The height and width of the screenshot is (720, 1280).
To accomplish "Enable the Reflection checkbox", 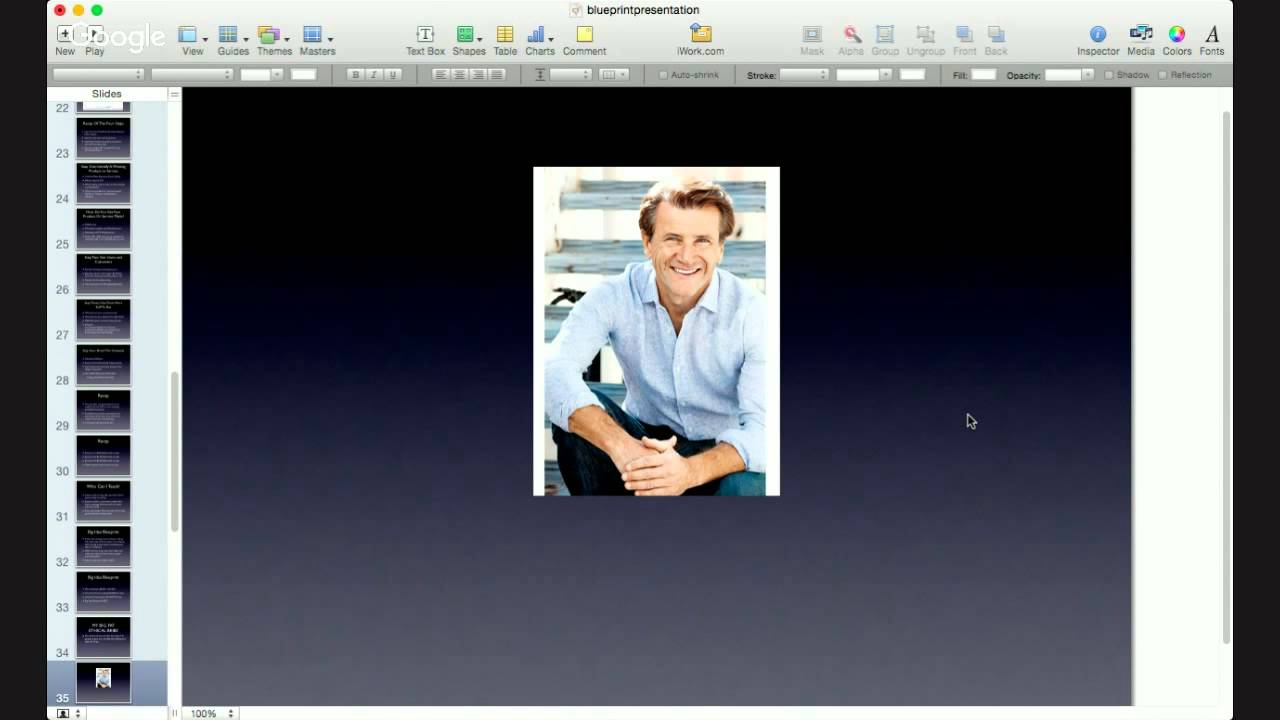I will click(x=1162, y=75).
